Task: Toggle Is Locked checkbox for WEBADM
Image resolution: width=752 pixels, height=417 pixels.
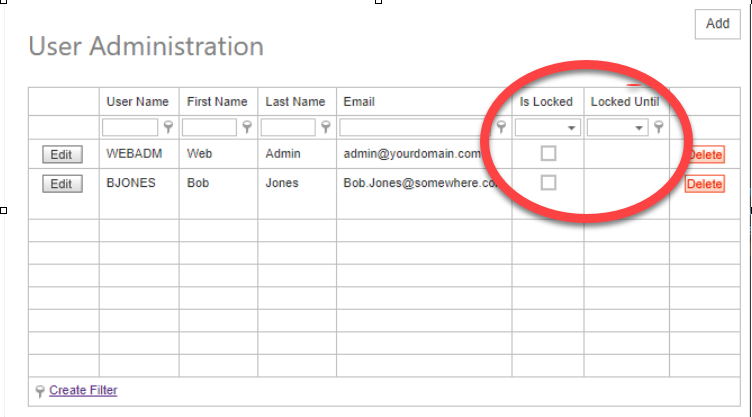Action: coord(548,154)
